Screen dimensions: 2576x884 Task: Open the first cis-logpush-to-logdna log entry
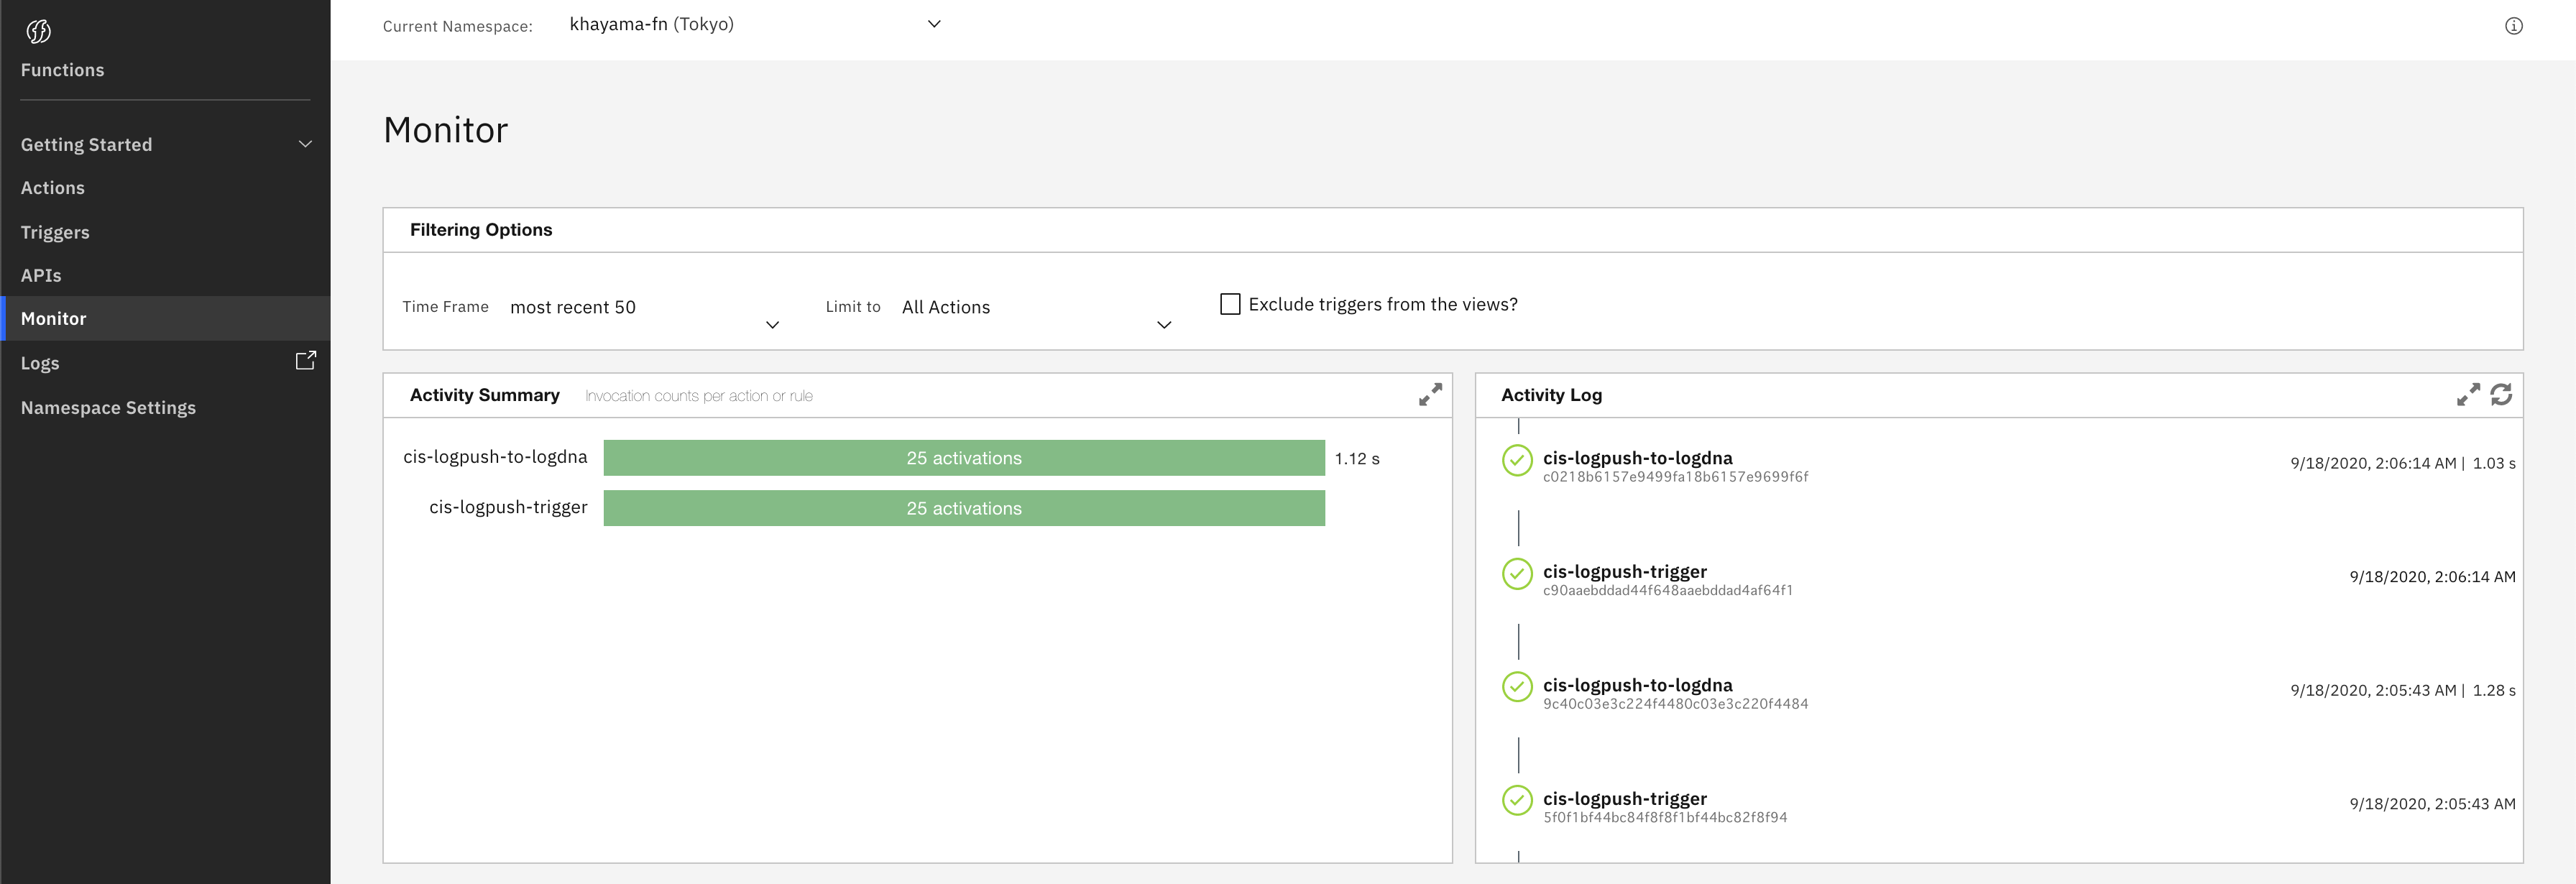[1637, 458]
